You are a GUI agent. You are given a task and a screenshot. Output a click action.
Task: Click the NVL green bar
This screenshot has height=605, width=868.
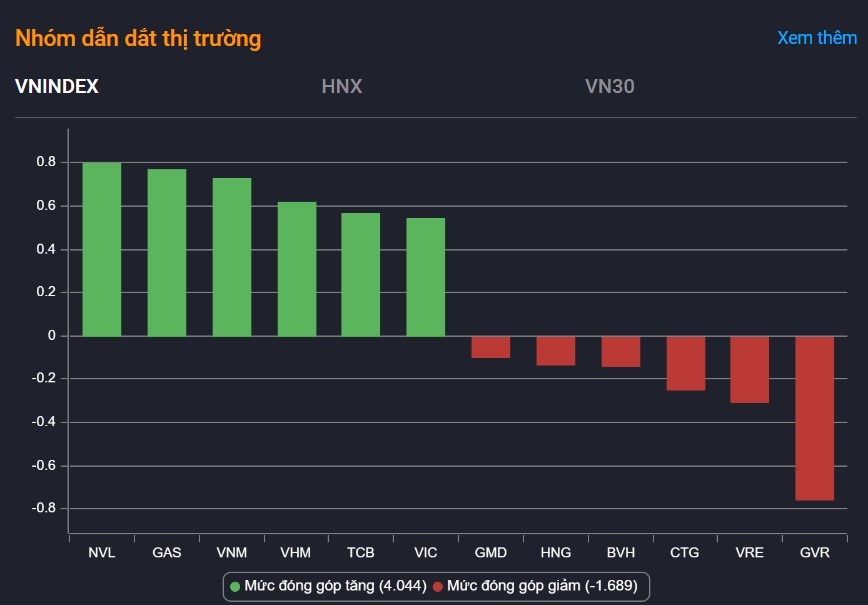tap(101, 249)
